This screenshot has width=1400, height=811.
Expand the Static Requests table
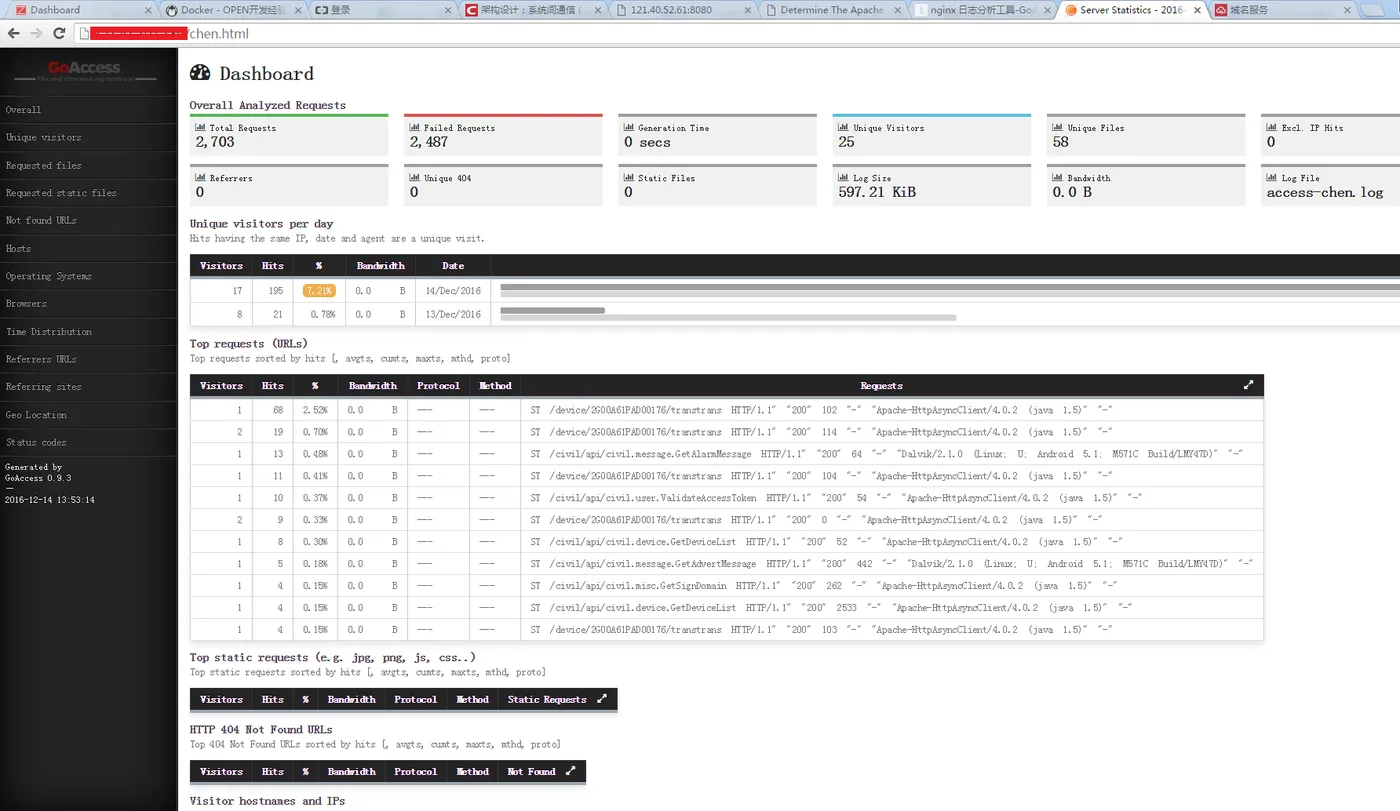[x=602, y=699]
